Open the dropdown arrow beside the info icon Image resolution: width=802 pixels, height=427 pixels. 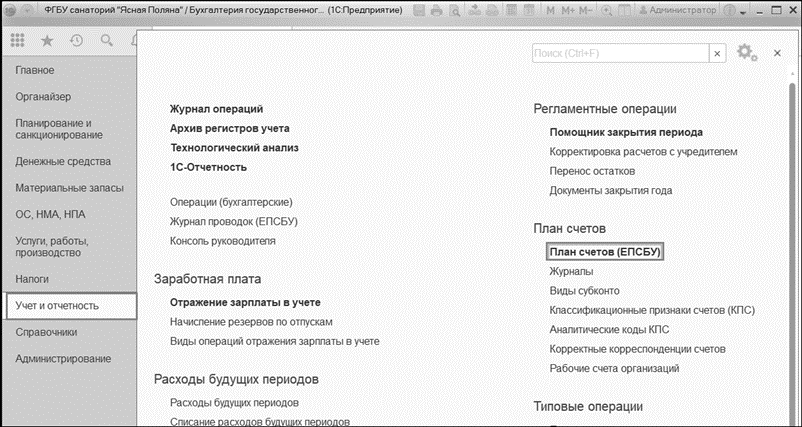pyautogui.click(x=744, y=11)
